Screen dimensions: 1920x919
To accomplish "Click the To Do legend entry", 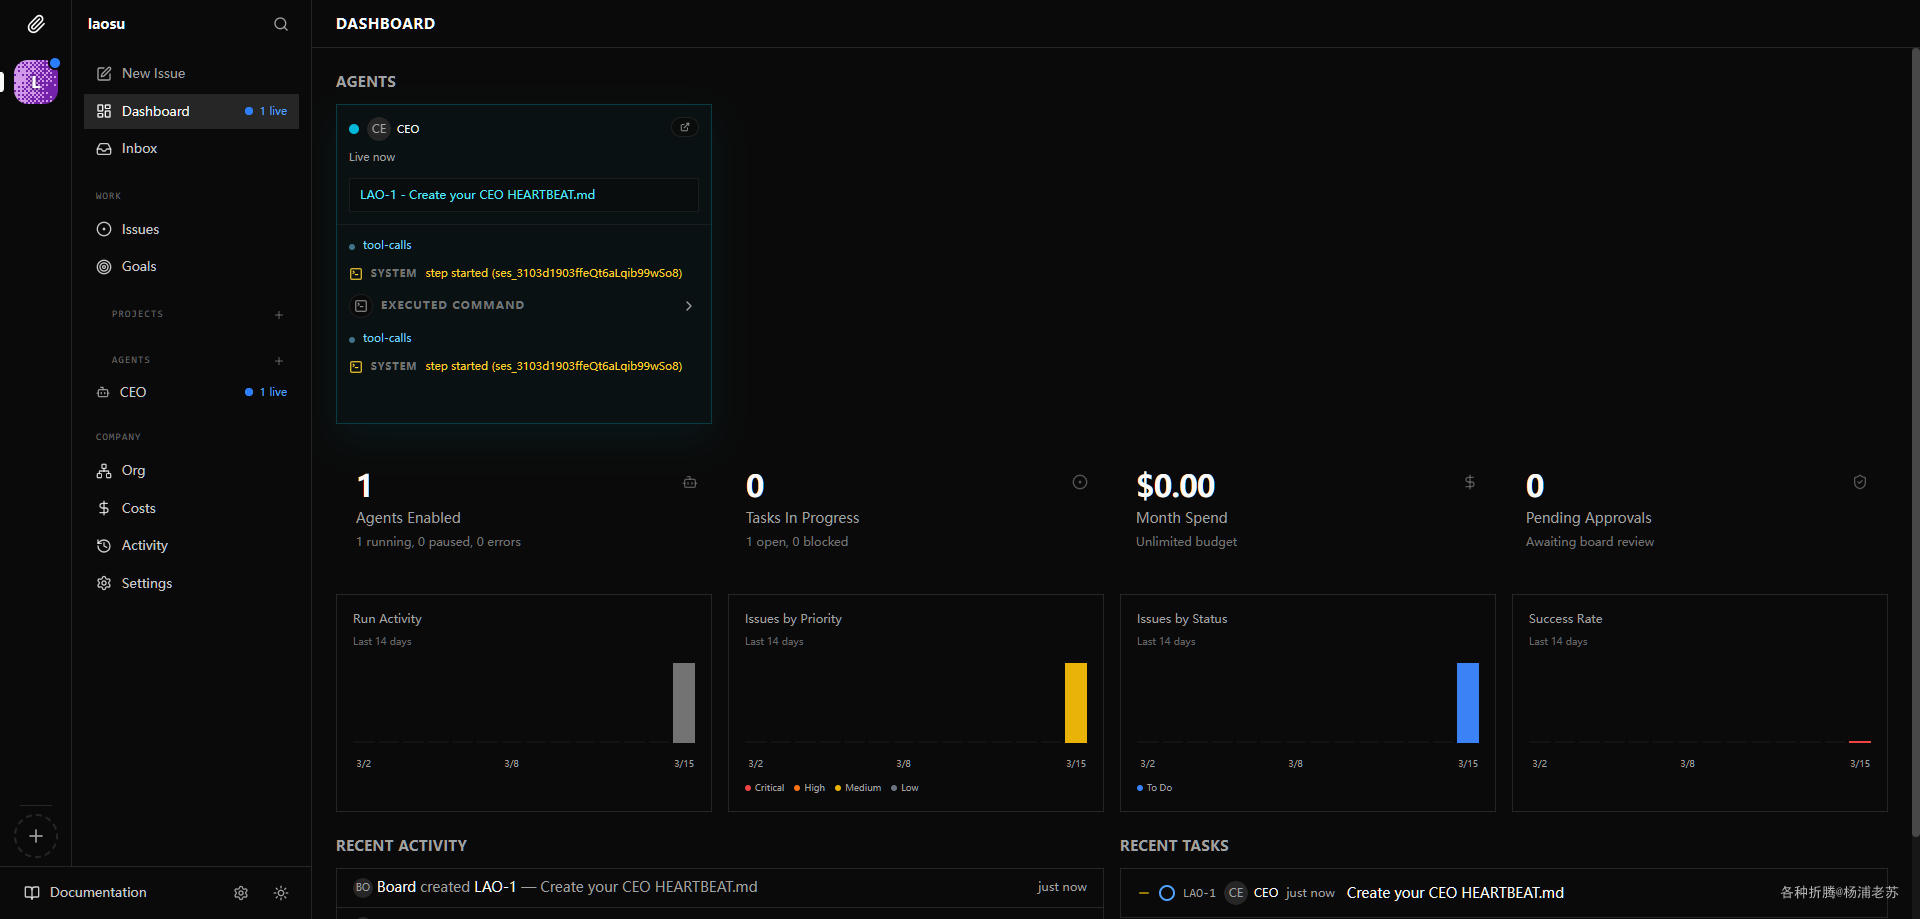I will [x=1155, y=788].
